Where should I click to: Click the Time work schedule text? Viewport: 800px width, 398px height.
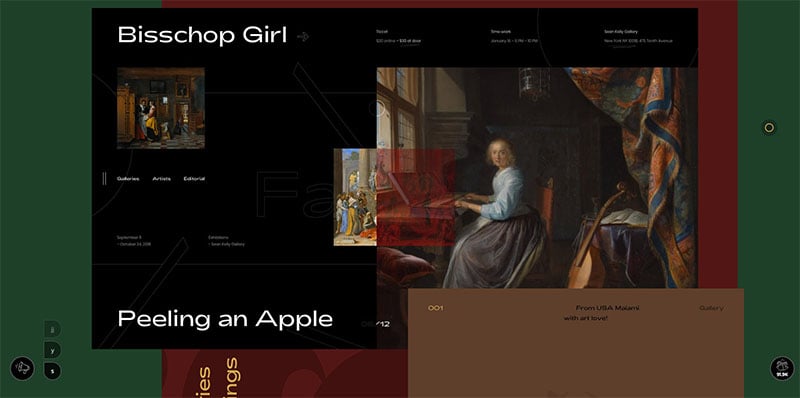pos(514,36)
